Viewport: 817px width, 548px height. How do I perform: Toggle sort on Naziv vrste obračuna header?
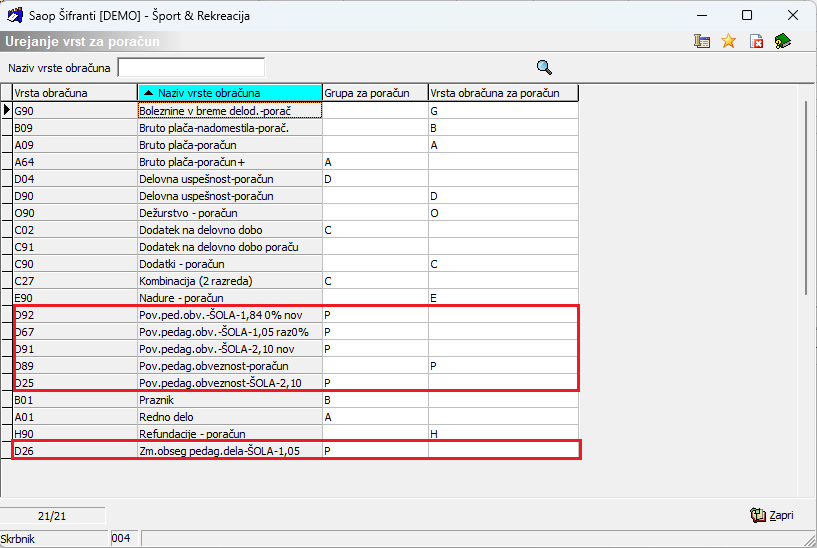point(230,93)
